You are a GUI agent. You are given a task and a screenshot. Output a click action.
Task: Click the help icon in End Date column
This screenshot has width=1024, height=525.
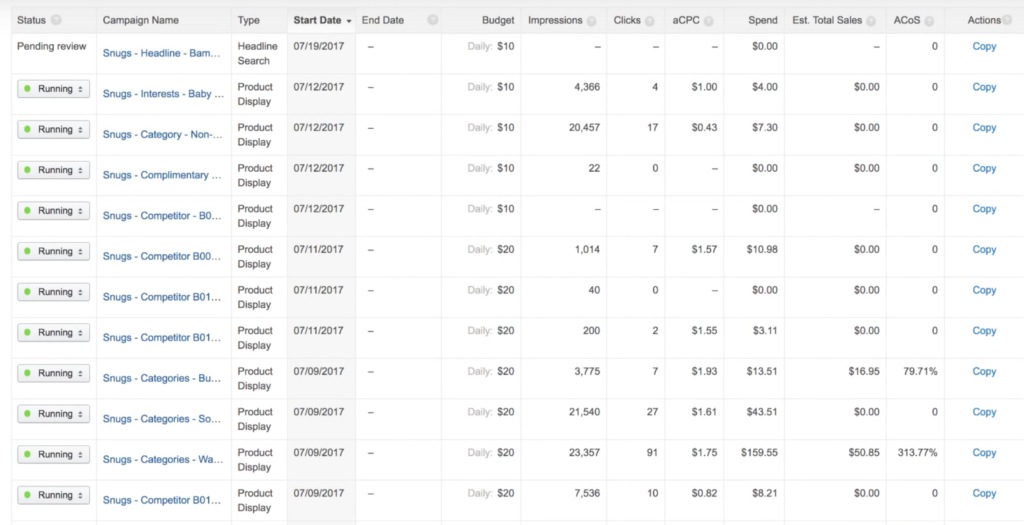[432, 20]
